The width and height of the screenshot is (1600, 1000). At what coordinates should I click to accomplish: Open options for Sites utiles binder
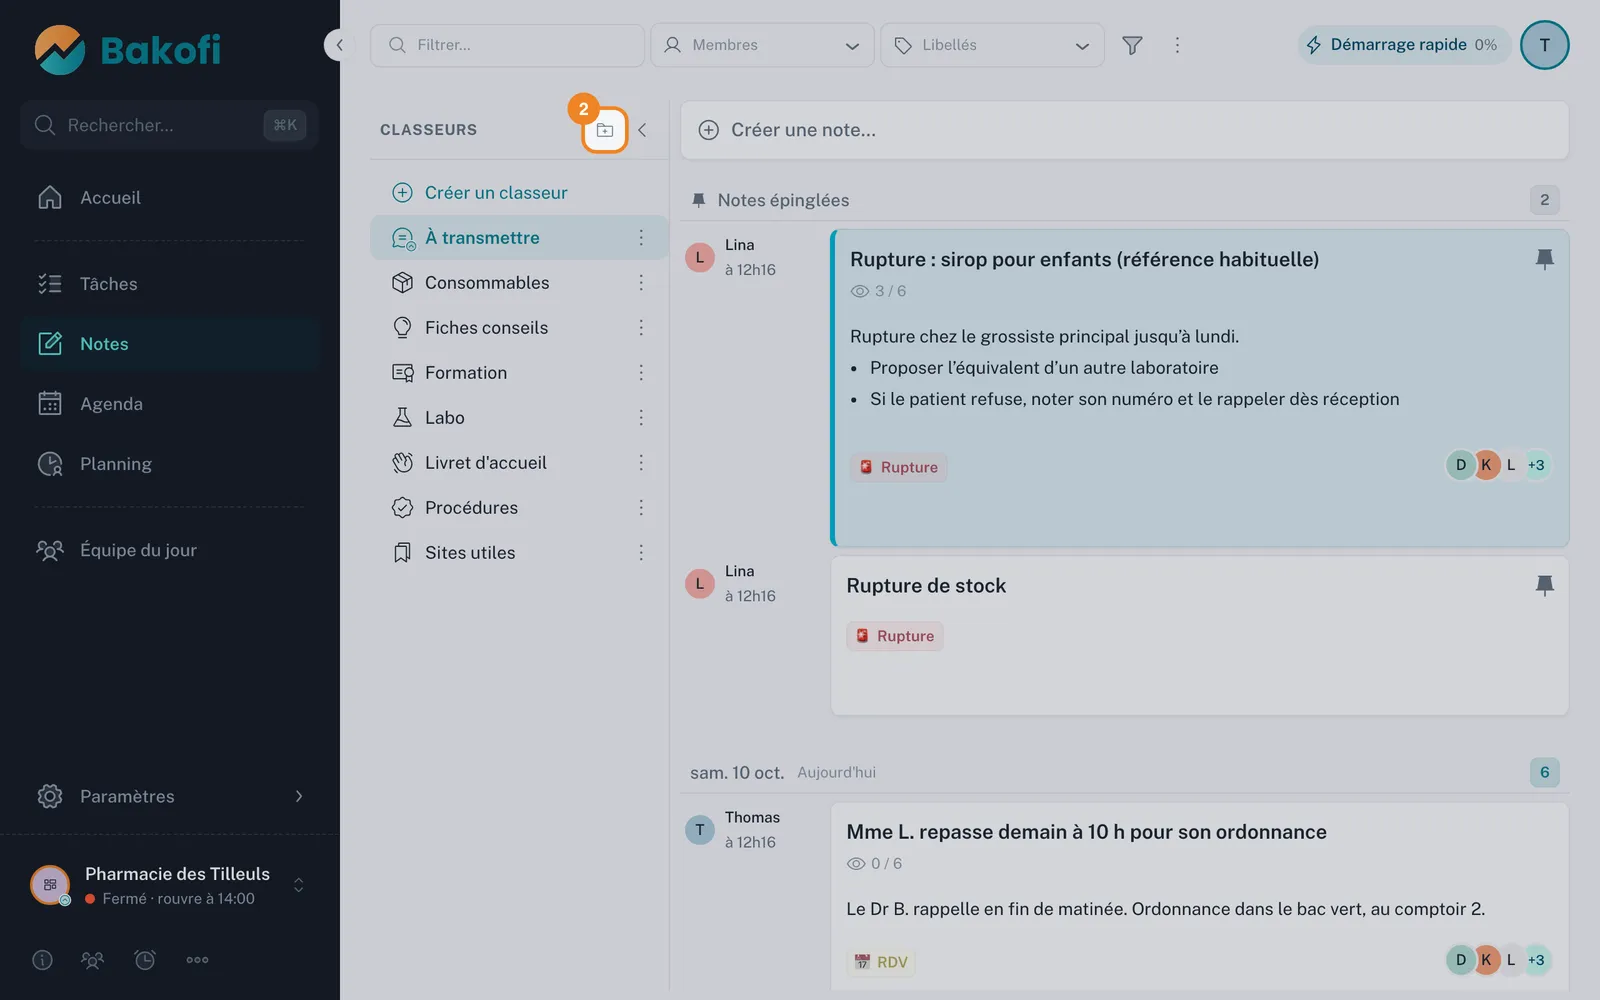click(x=641, y=553)
